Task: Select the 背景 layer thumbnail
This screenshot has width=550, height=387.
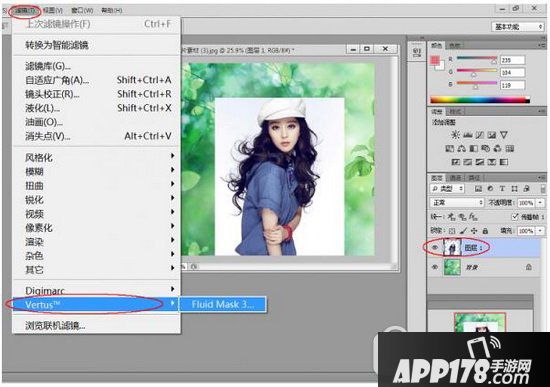Action: [x=452, y=267]
